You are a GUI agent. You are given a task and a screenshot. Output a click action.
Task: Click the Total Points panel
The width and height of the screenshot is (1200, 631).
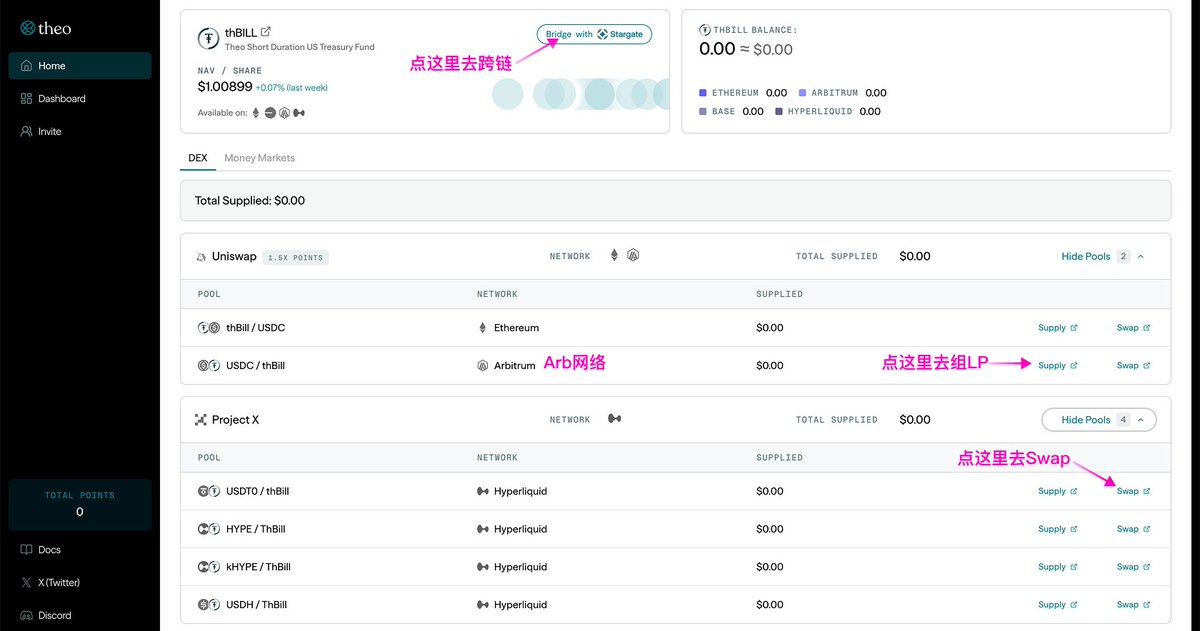pos(80,505)
